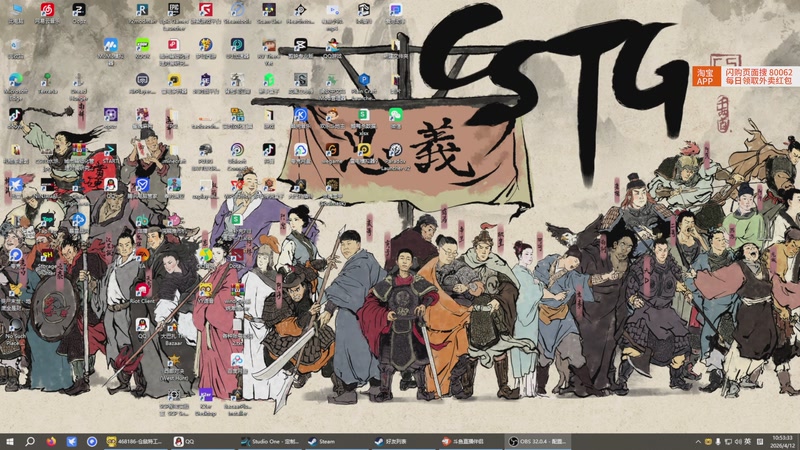The image size is (800, 450).
Task: Switch to Steam 好友列表 friends list window
Action: point(403,441)
